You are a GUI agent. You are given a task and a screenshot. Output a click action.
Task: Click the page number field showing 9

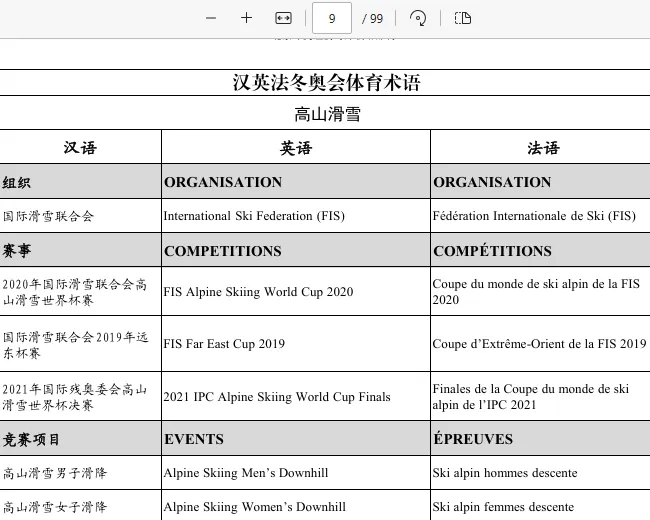(332, 18)
